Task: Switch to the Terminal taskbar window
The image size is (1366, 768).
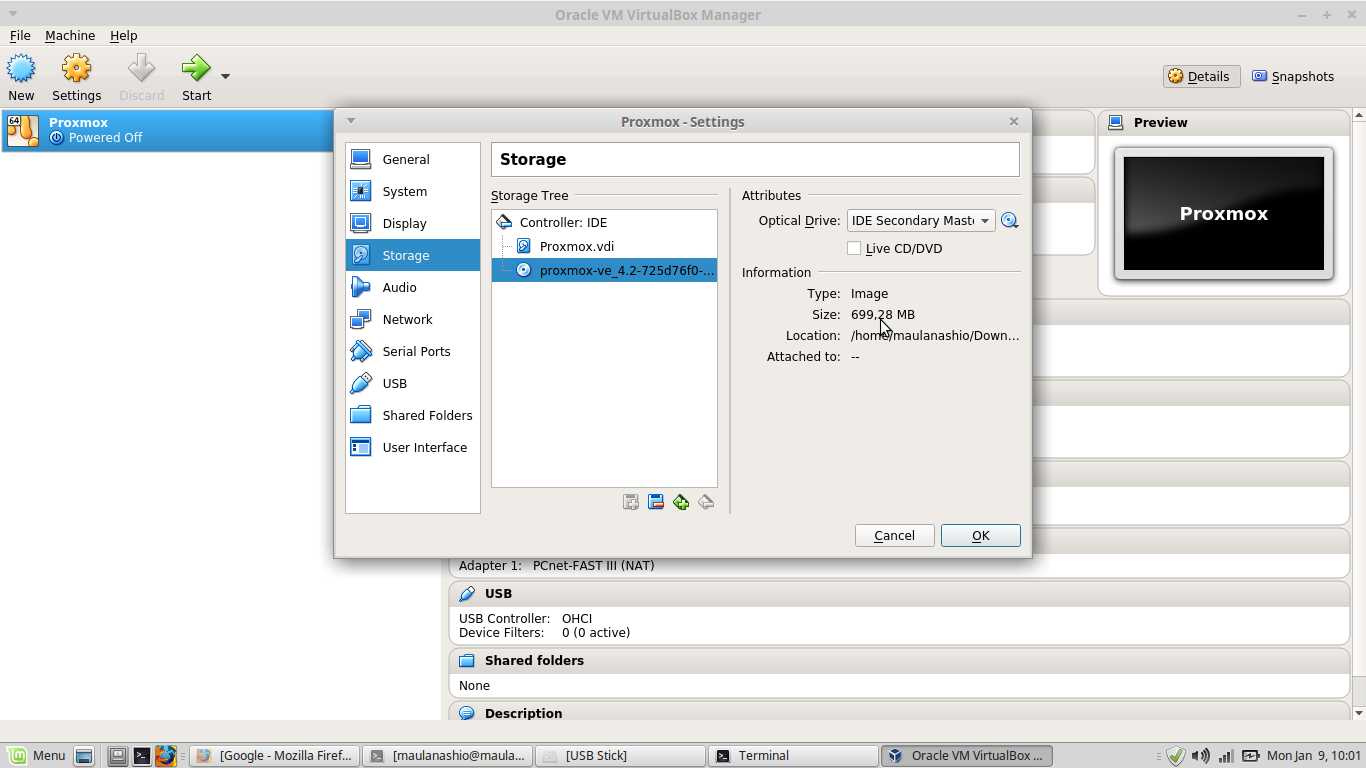Action: [x=793, y=755]
